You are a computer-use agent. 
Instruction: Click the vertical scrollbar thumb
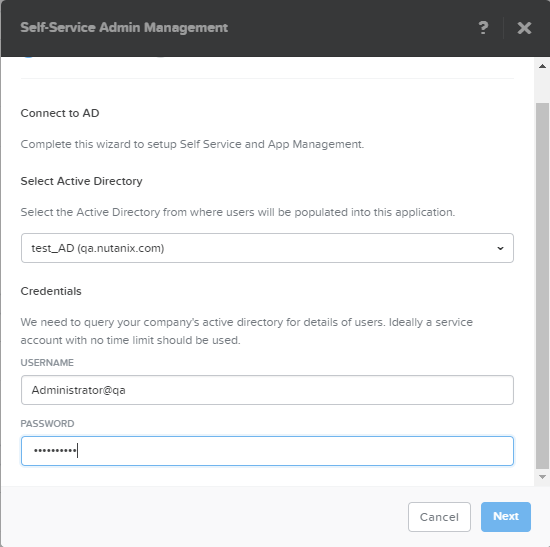[542, 286]
